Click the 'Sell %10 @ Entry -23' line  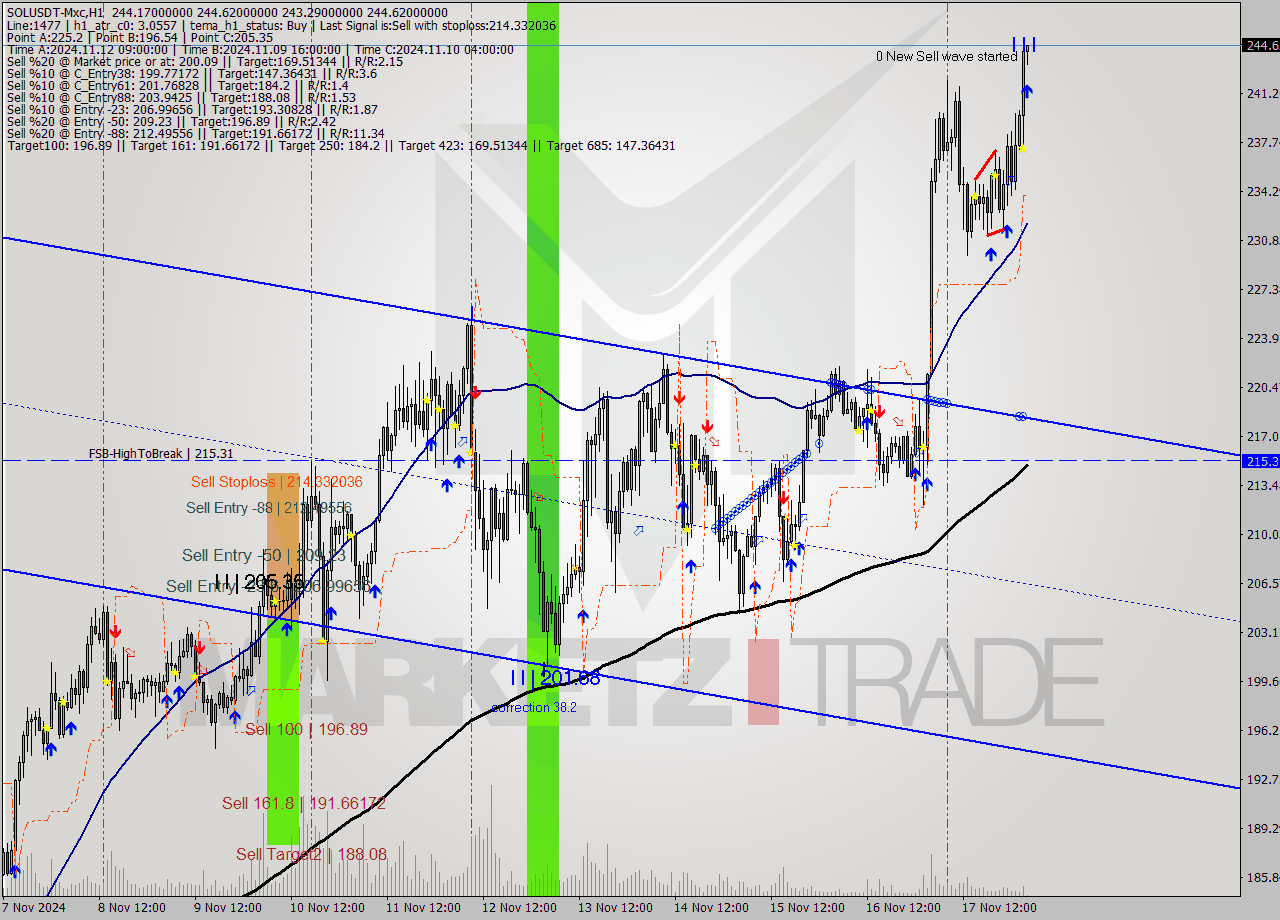[191, 109]
